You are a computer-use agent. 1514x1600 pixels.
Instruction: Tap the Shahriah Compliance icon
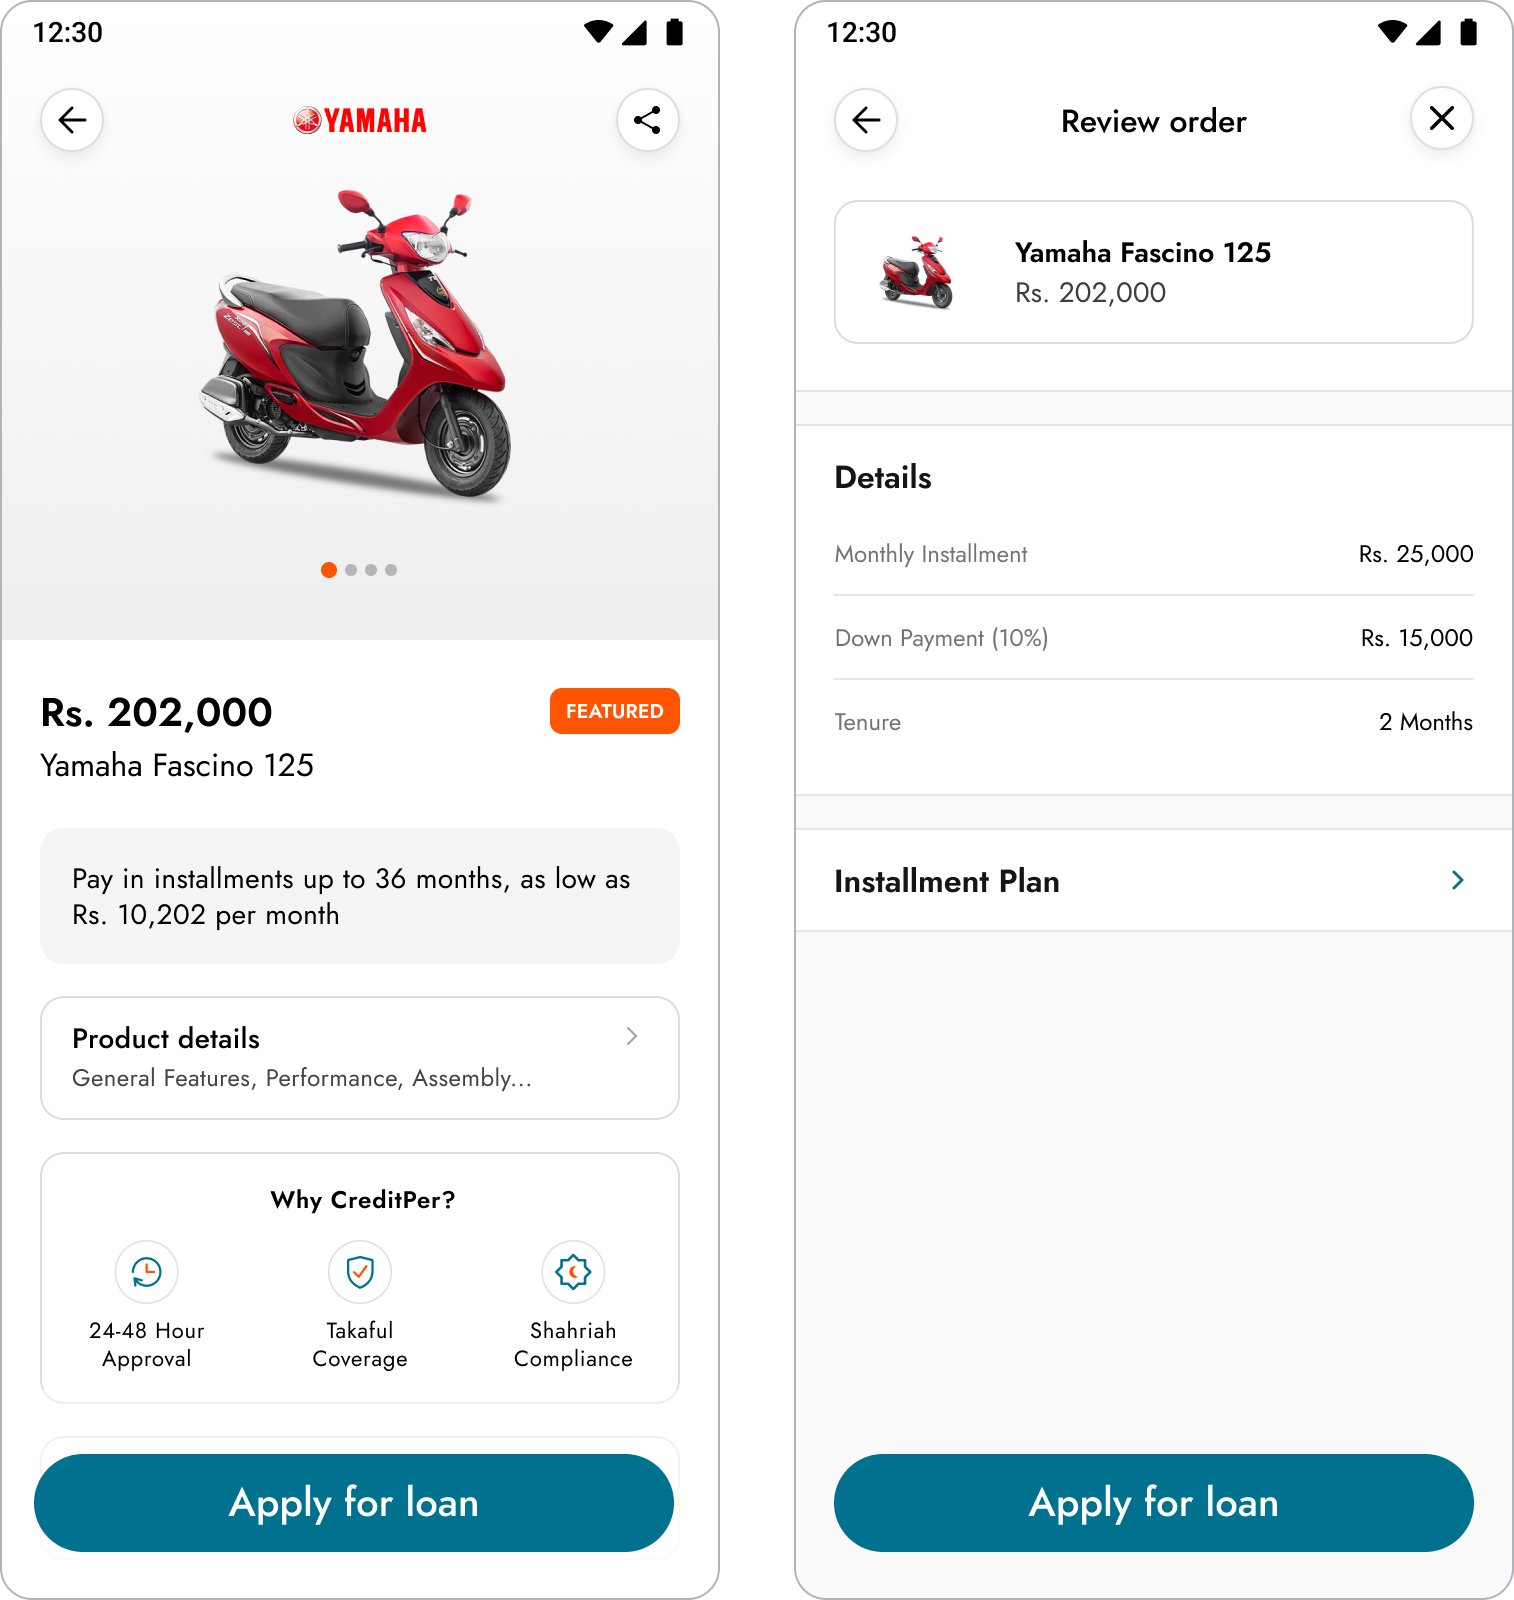pos(573,1272)
